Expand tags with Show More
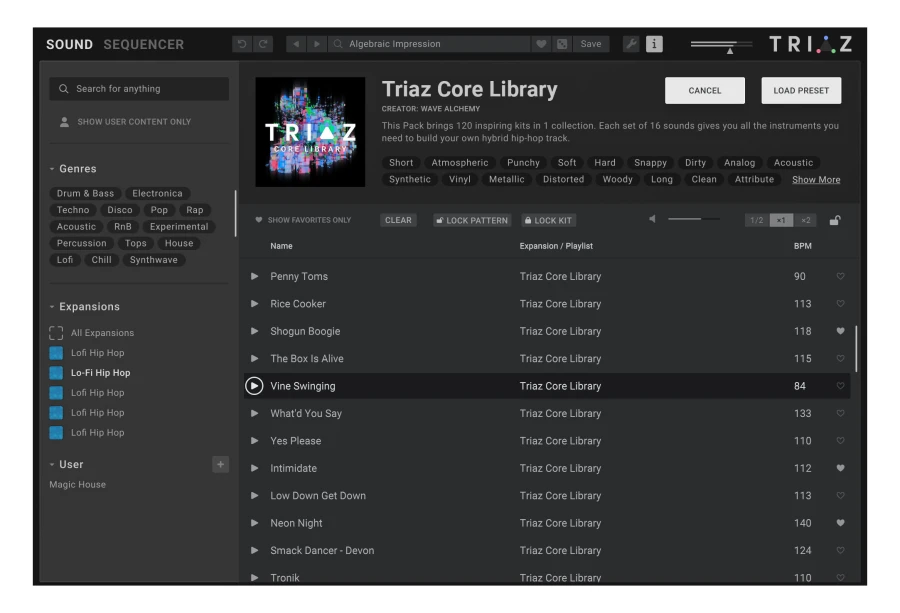 816,180
